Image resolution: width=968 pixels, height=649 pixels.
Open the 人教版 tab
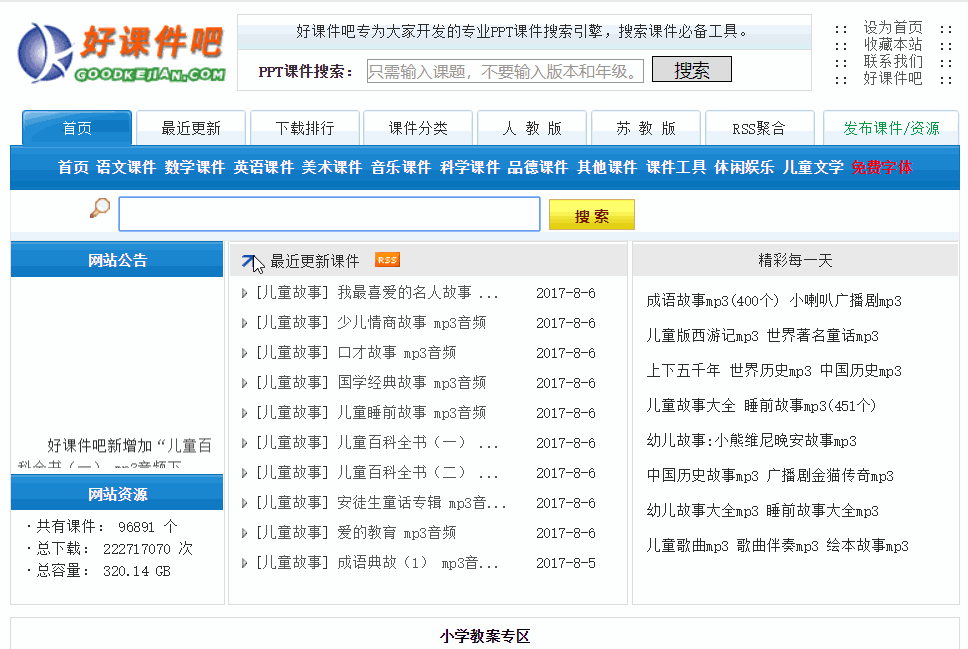pos(532,128)
